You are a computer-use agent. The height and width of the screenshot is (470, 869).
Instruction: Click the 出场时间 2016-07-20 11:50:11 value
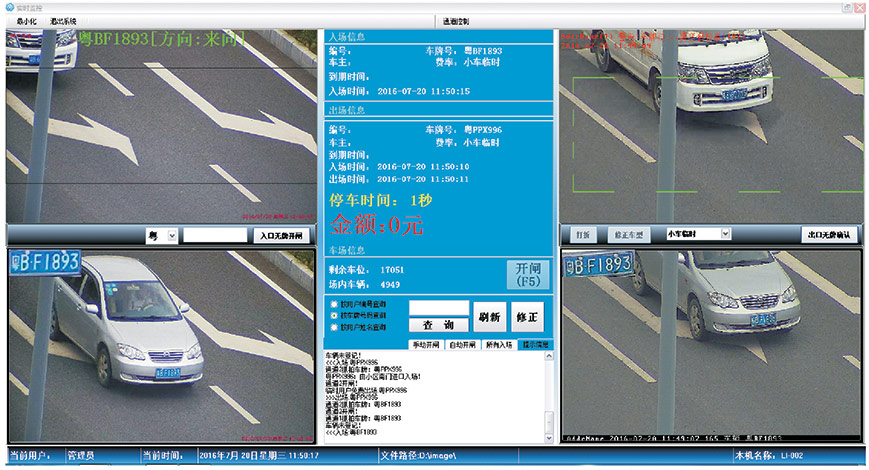[423, 179]
